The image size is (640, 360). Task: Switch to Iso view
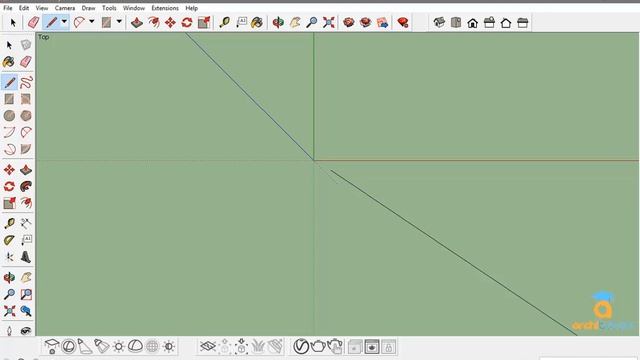pos(439,22)
